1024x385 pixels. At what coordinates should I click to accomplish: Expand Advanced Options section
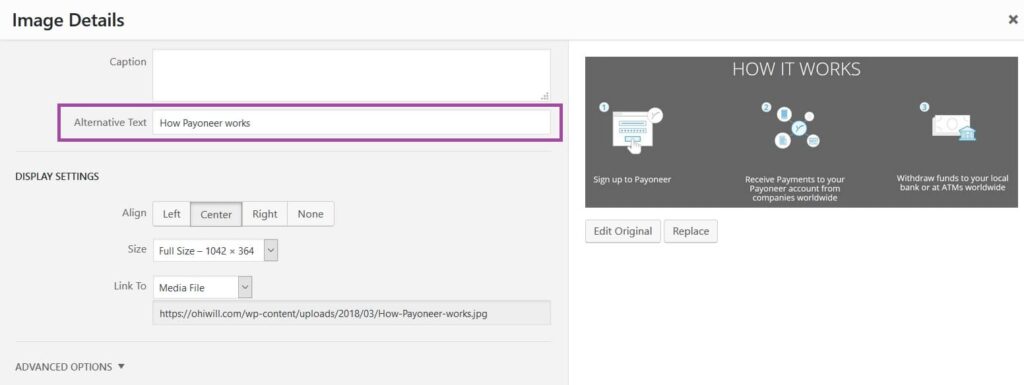coord(70,367)
